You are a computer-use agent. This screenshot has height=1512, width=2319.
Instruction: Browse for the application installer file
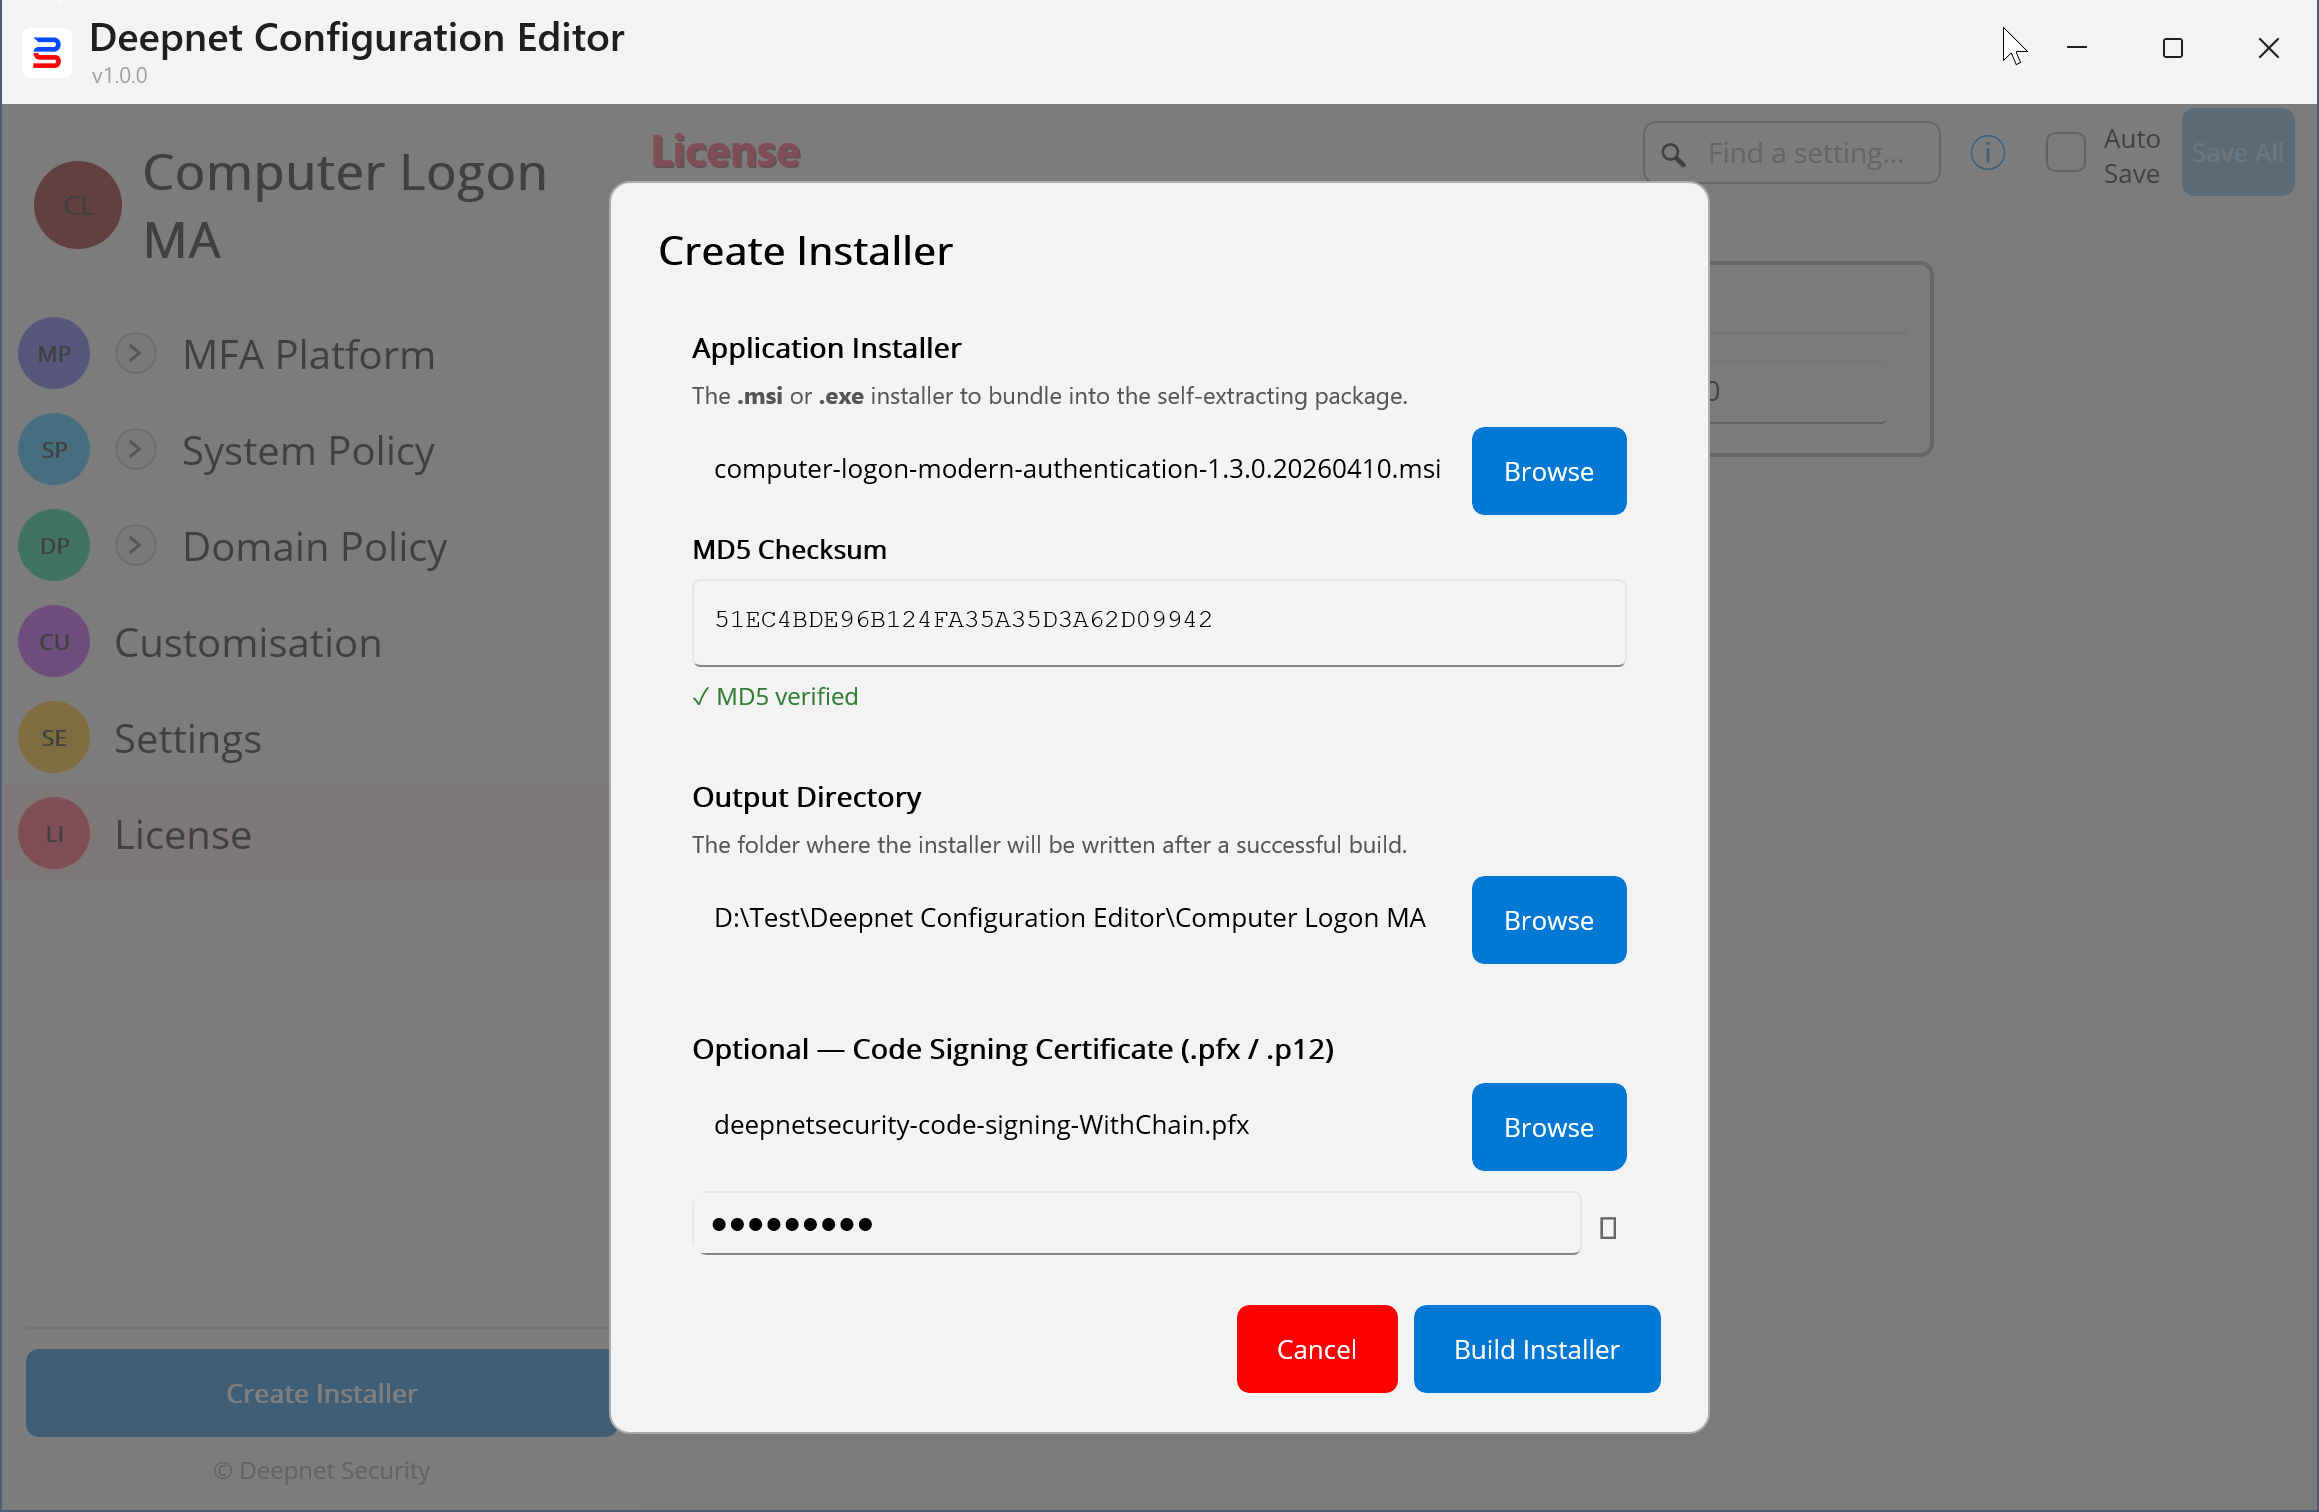tap(1548, 471)
